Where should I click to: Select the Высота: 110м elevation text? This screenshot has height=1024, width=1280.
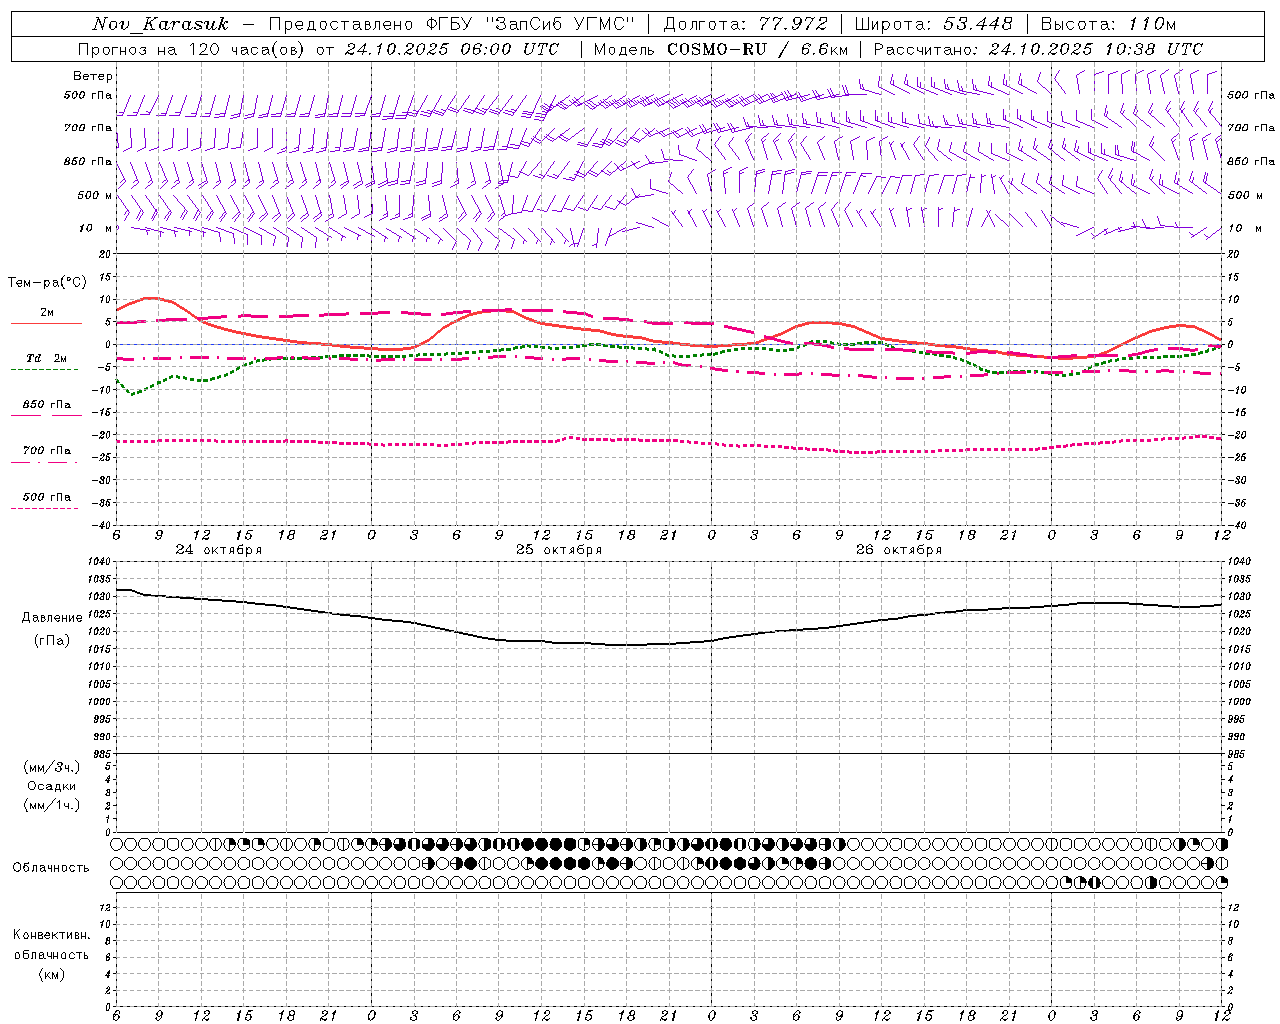click(1108, 24)
